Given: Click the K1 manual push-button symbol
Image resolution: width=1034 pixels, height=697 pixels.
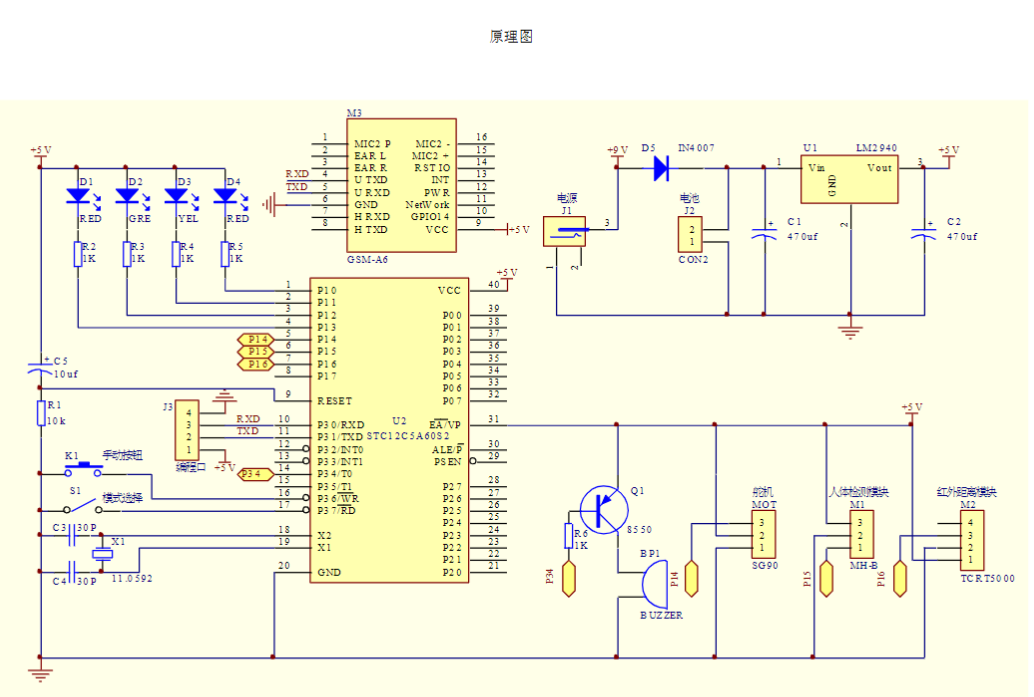Looking at the screenshot, I should pos(83,470).
